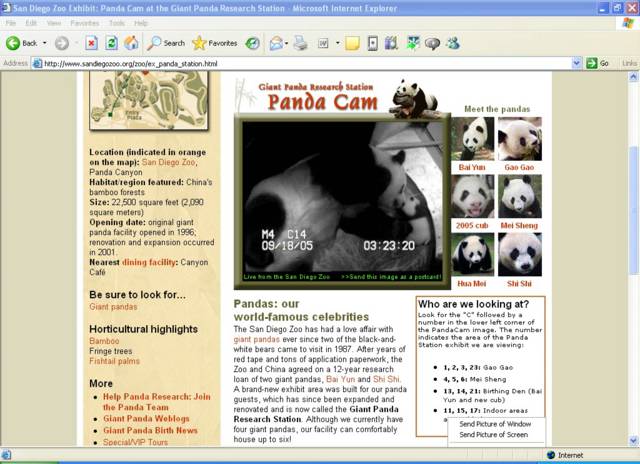Open the View menu
The width and height of the screenshot is (640, 464).
pyautogui.click(x=53, y=23)
